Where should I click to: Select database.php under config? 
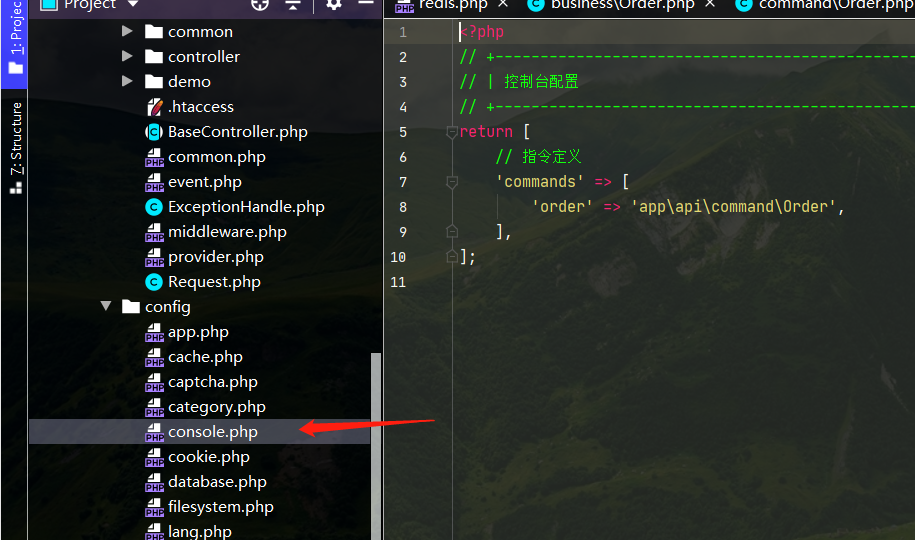coord(217,482)
